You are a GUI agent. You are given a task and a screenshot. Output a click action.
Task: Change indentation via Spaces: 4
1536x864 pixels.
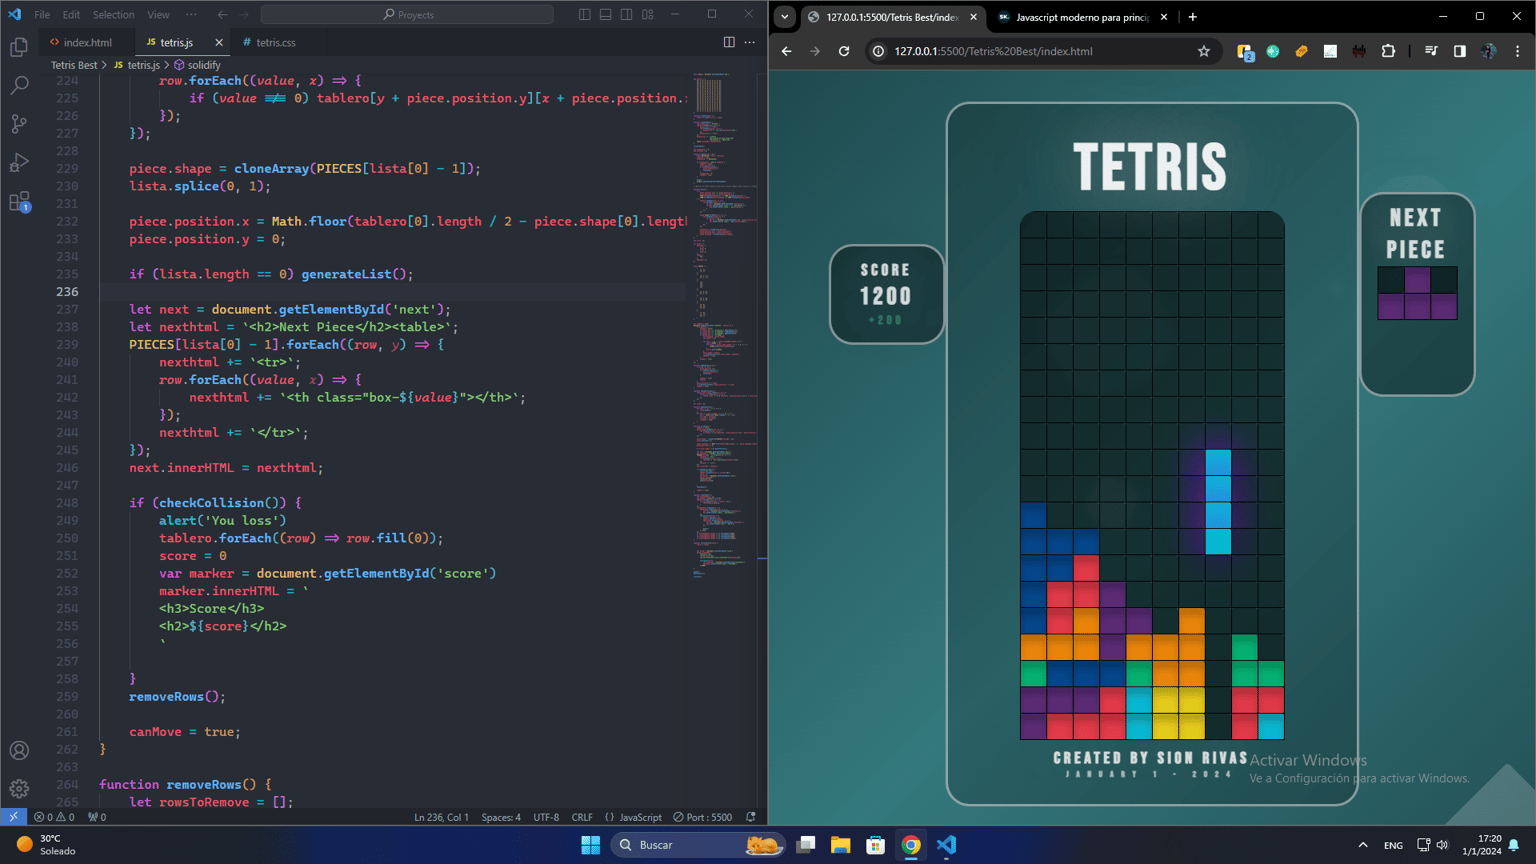(501, 817)
